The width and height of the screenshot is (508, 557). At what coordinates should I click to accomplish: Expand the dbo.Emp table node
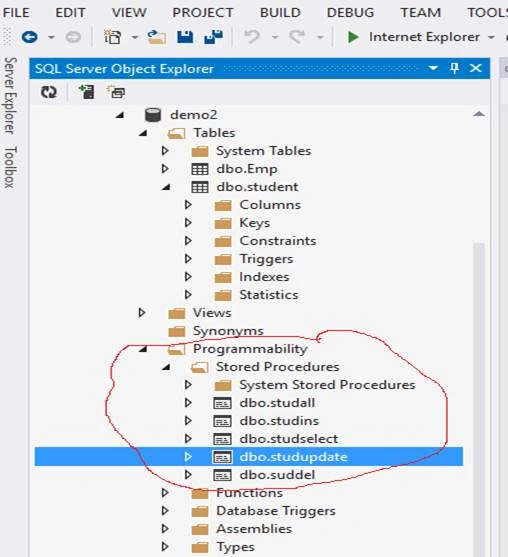[x=165, y=169]
